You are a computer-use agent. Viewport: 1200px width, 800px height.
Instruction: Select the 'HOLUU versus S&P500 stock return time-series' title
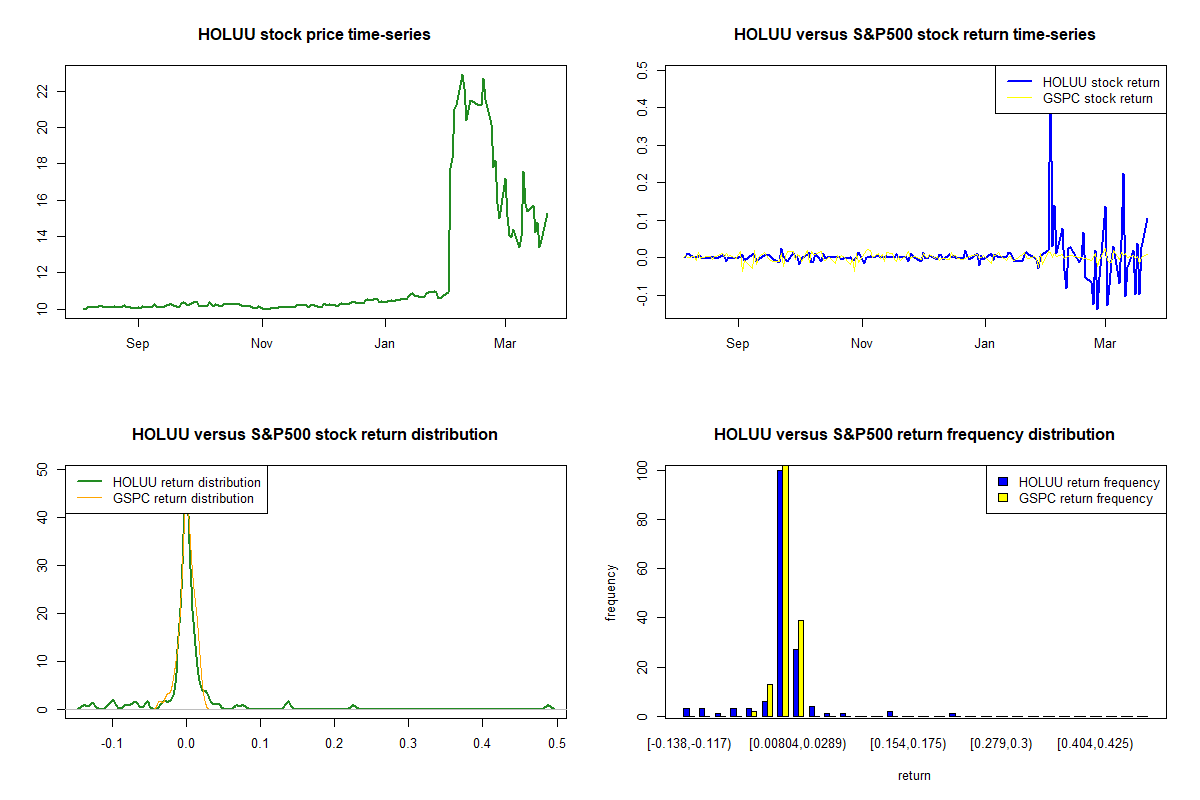914,35
